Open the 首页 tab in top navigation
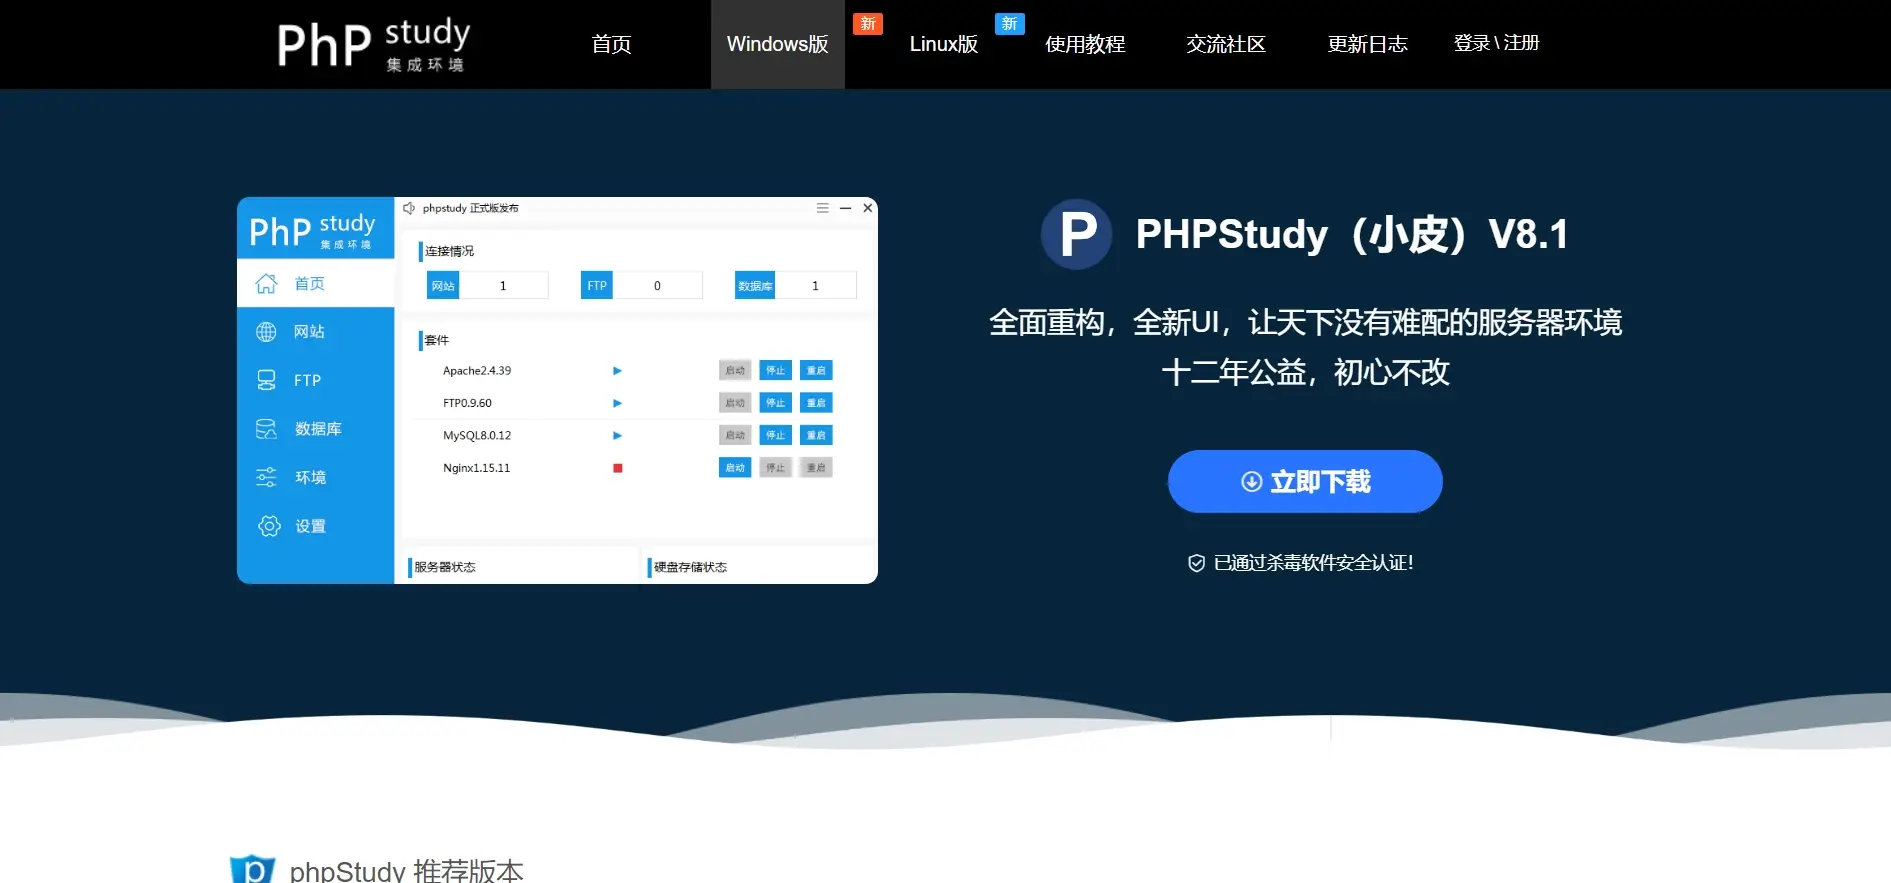The height and width of the screenshot is (883, 1891). (x=611, y=44)
